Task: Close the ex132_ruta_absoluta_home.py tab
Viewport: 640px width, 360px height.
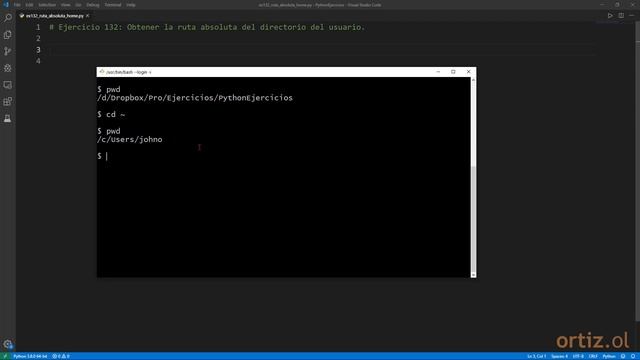Action: tap(87, 16)
